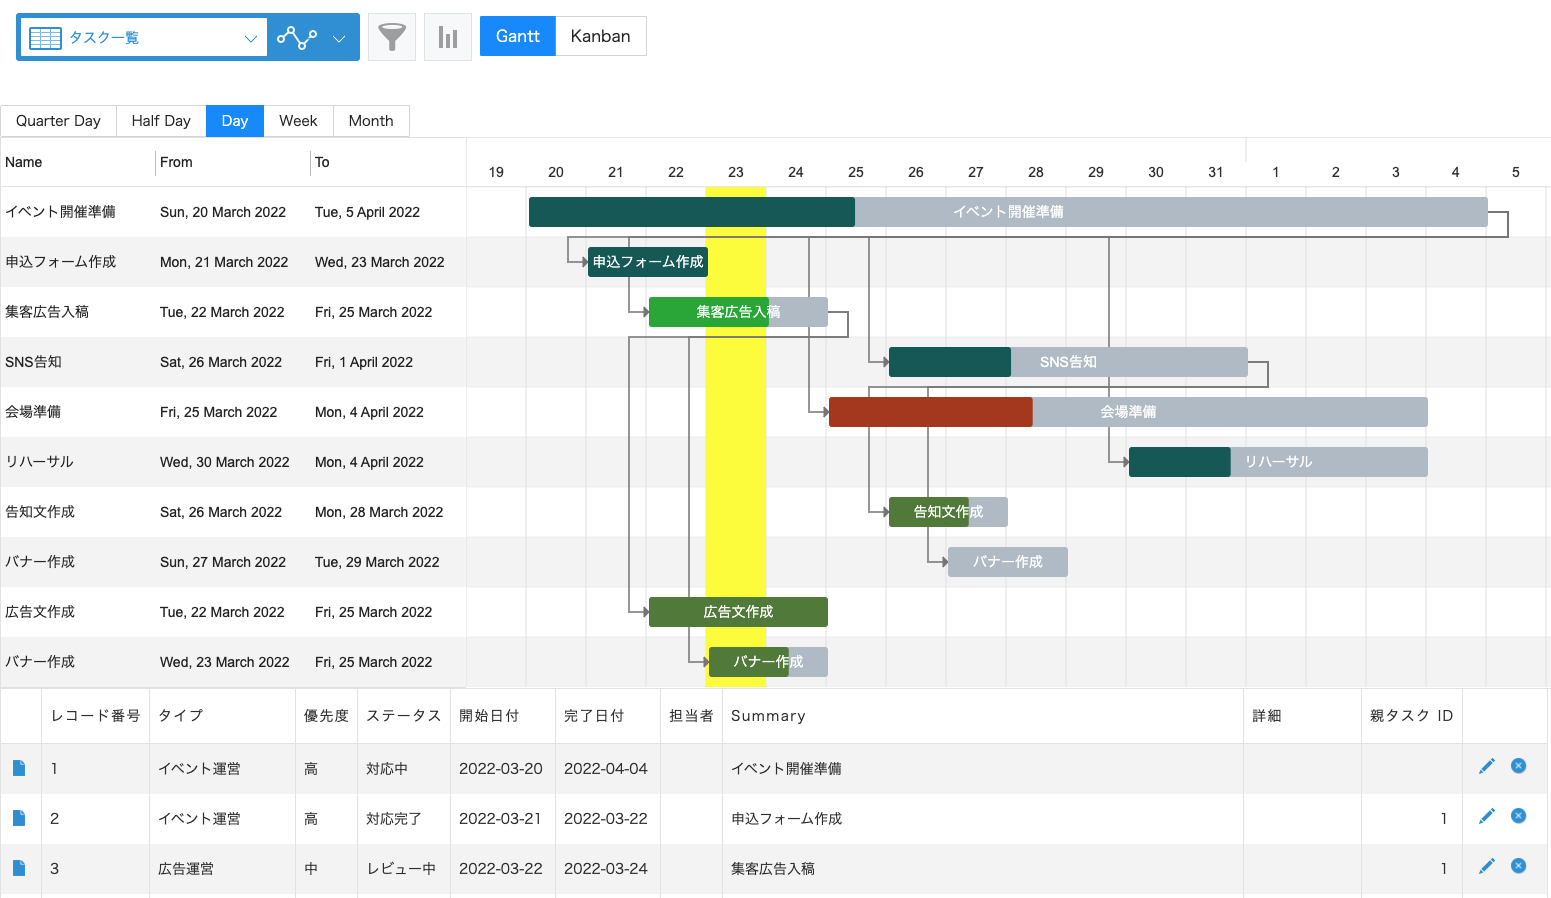The height and width of the screenshot is (898, 1551).
Task: Click the Half Day timescale option
Action: [160, 120]
